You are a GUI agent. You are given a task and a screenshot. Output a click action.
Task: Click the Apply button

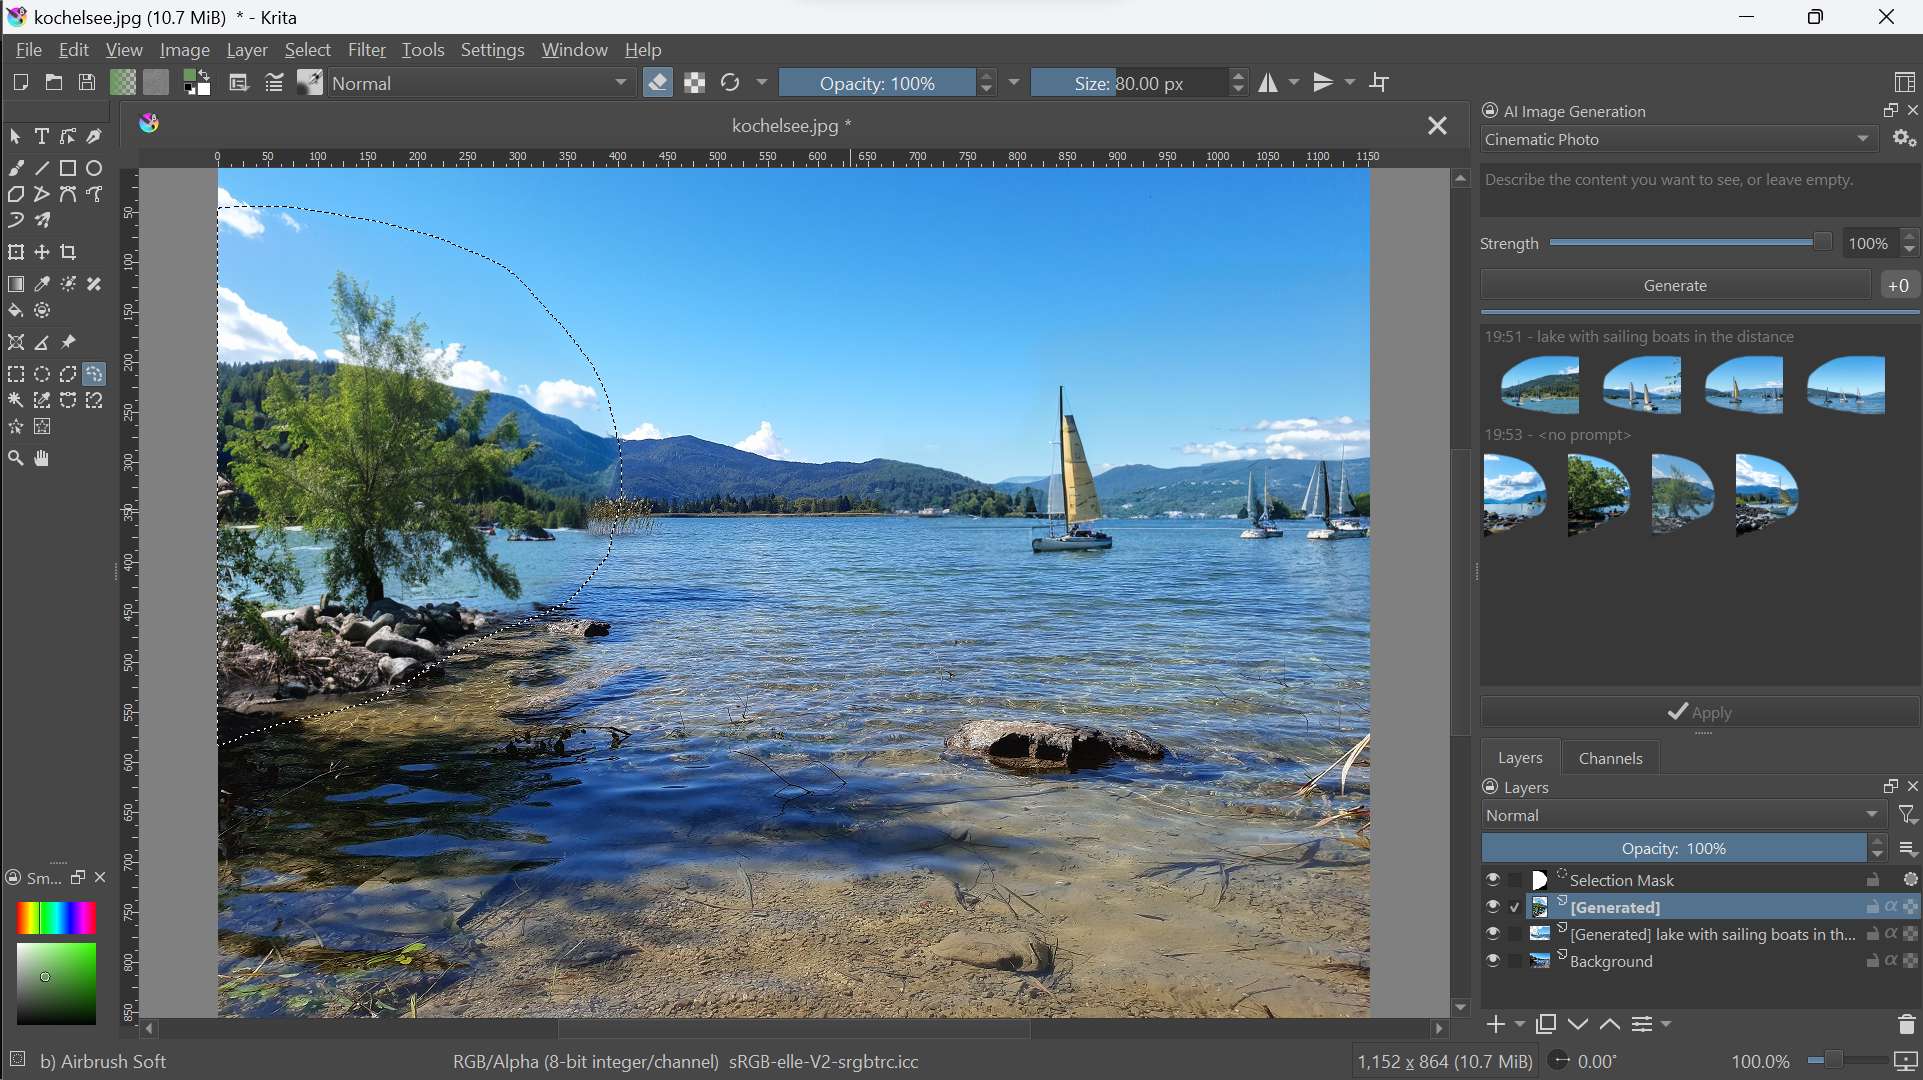point(1700,713)
